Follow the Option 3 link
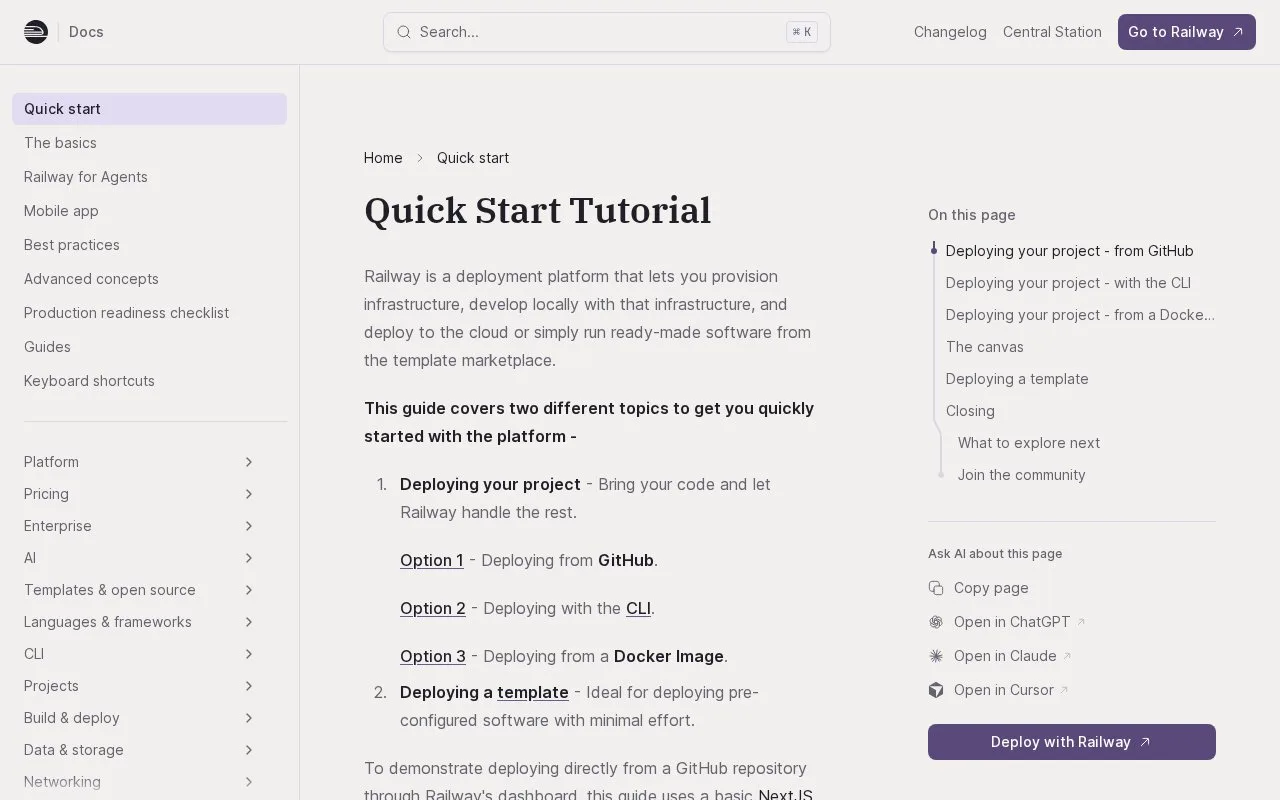1280x800 pixels. [x=433, y=656]
